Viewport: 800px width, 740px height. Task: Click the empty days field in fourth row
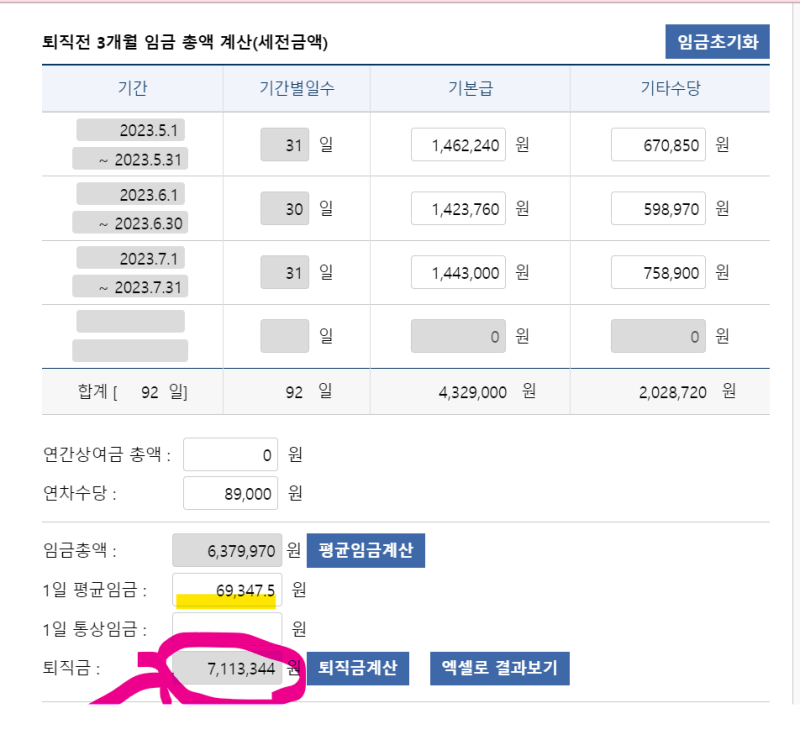coord(285,336)
